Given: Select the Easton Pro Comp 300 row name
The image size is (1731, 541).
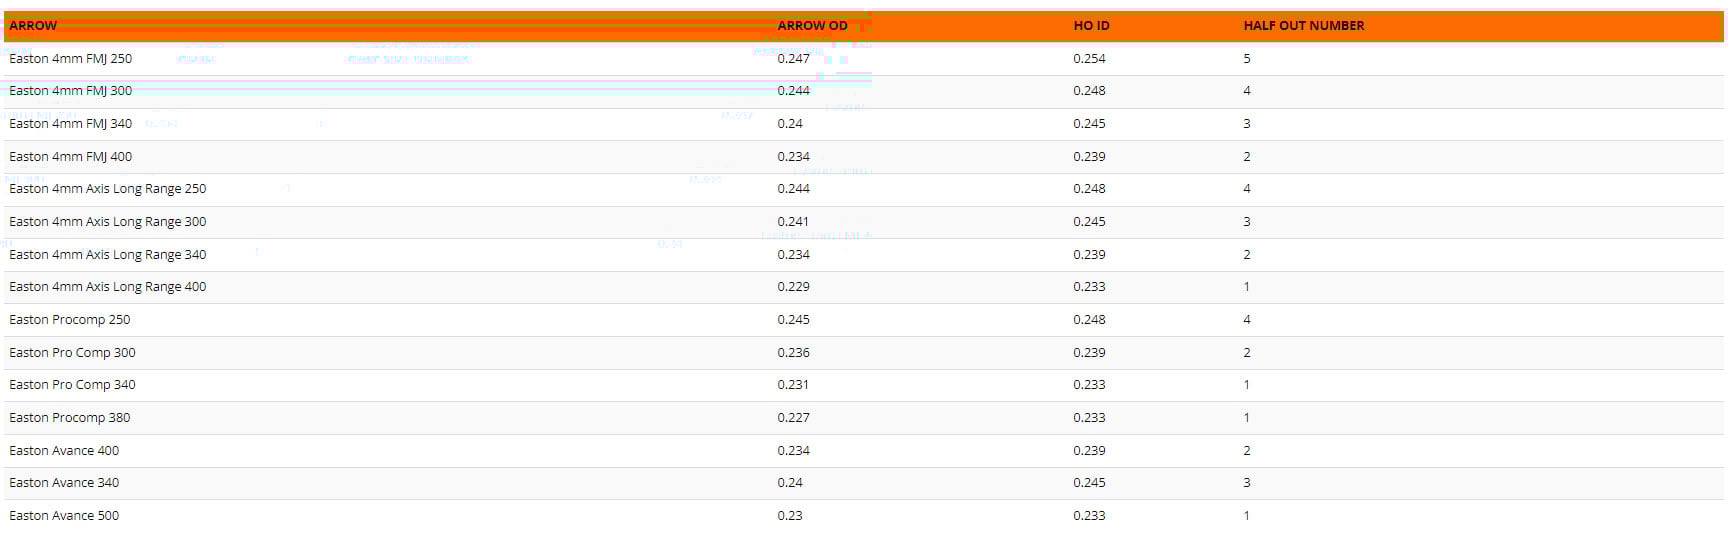Looking at the screenshot, I should tap(72, 353).
